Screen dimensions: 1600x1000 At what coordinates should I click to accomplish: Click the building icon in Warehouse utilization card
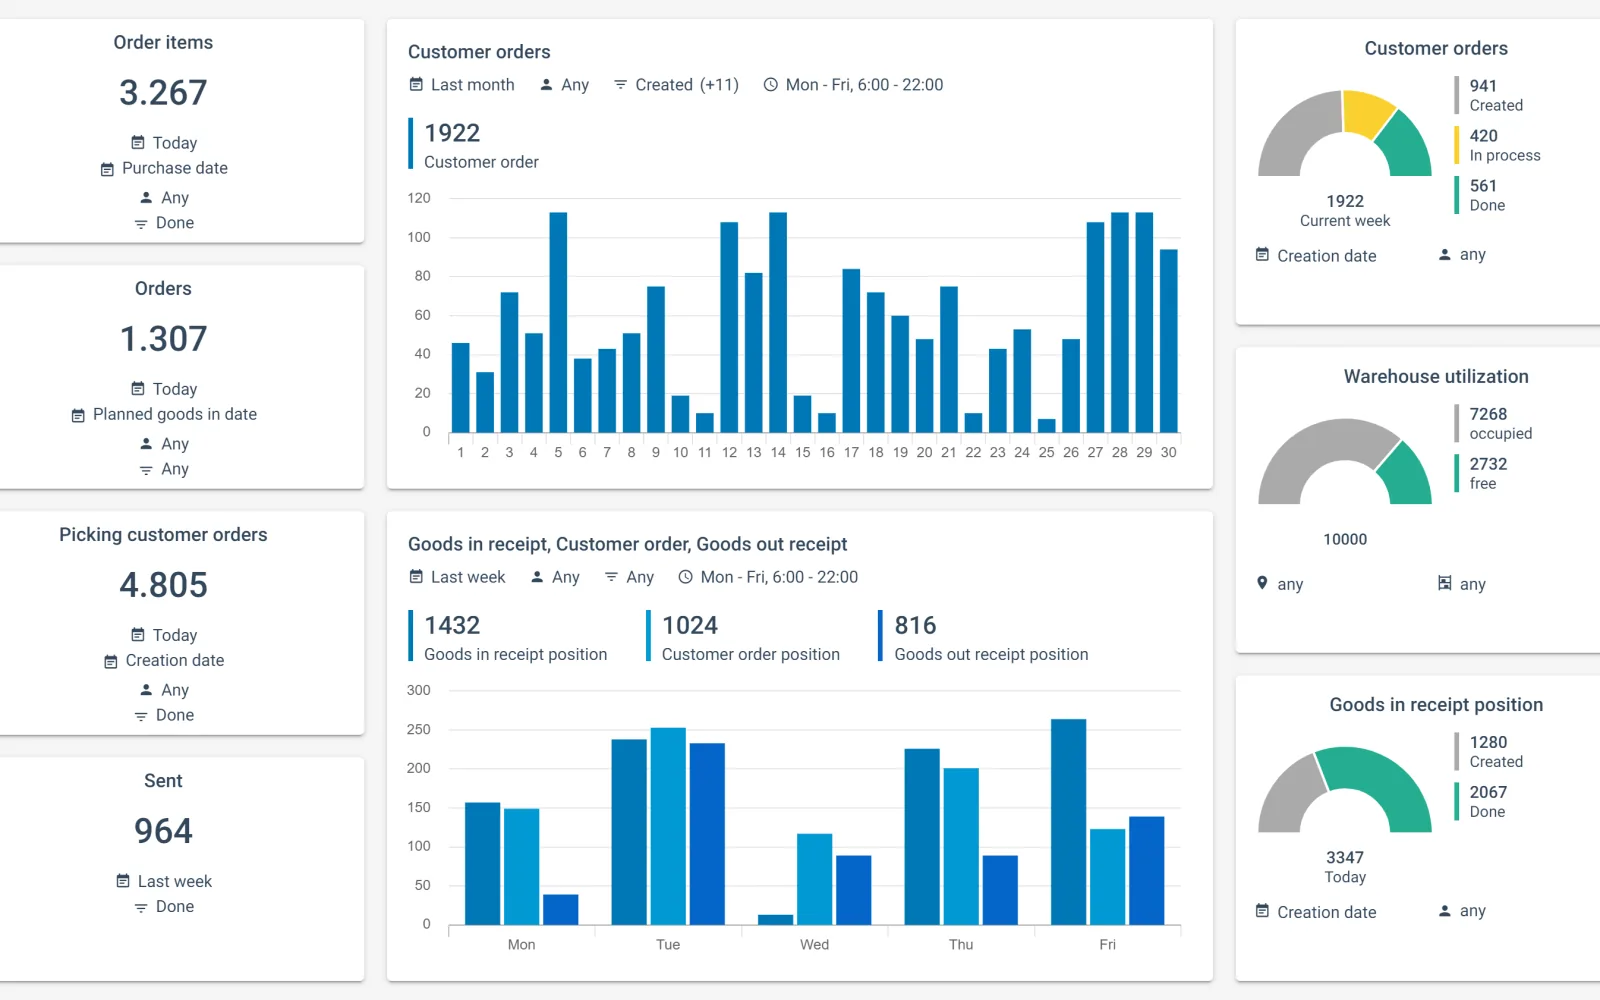pyautogui.click(x=1444, y=583)
